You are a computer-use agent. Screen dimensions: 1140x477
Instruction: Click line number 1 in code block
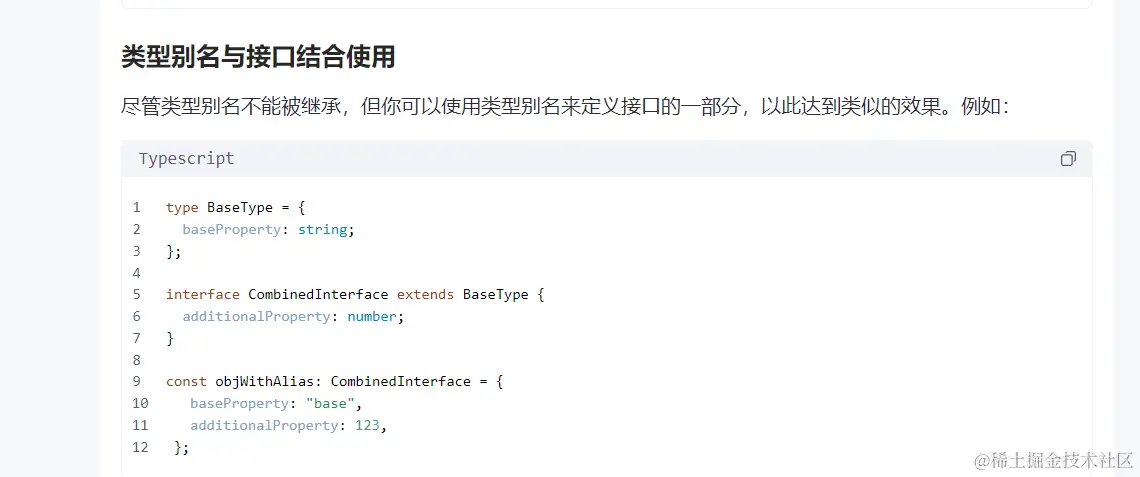click(137, 208)
